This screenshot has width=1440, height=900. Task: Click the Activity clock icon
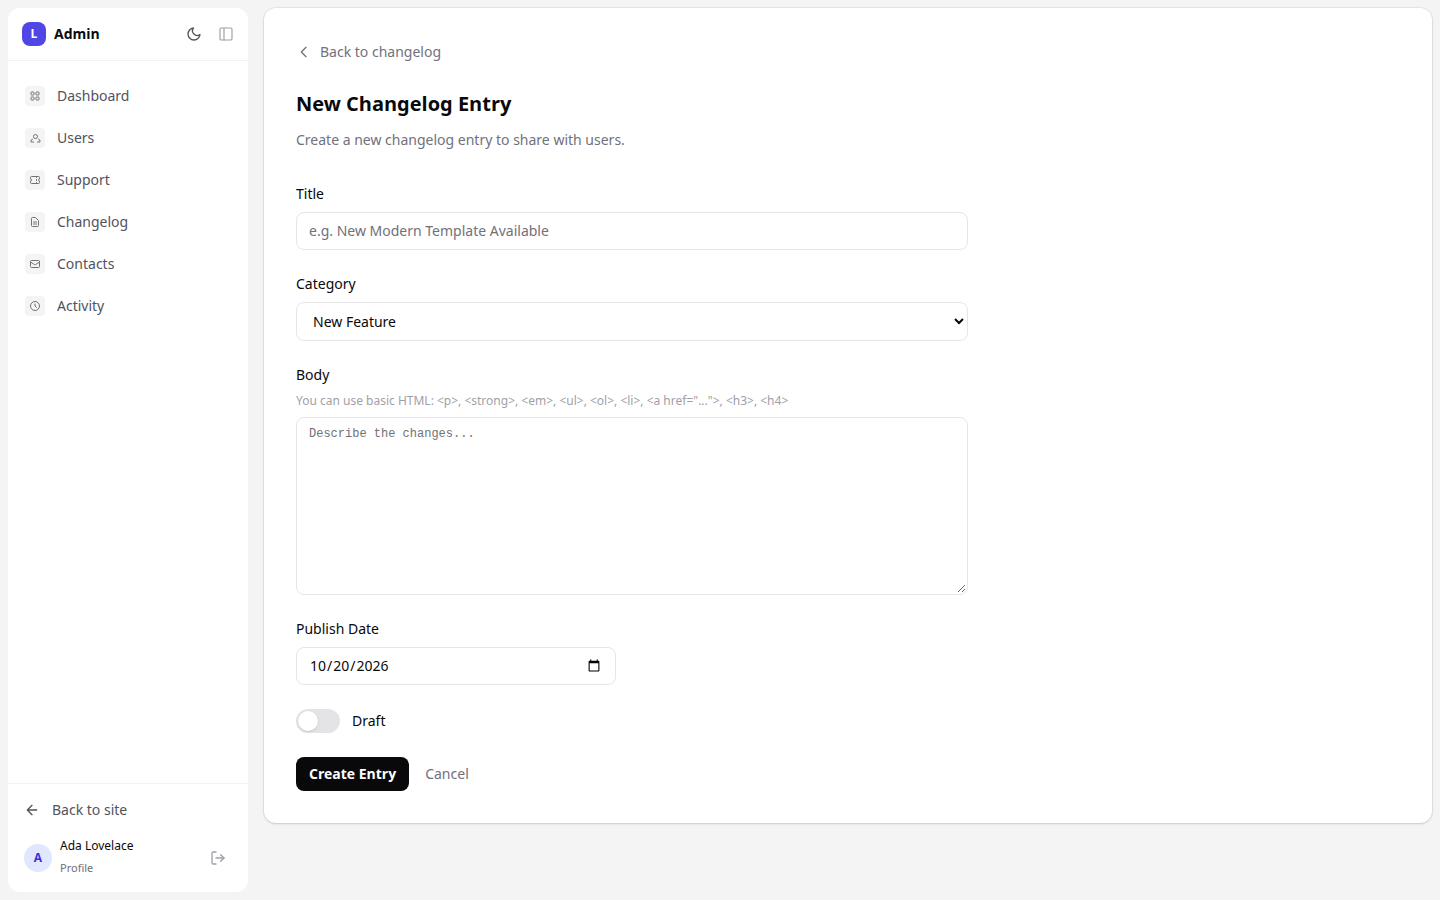click(35, 306)
